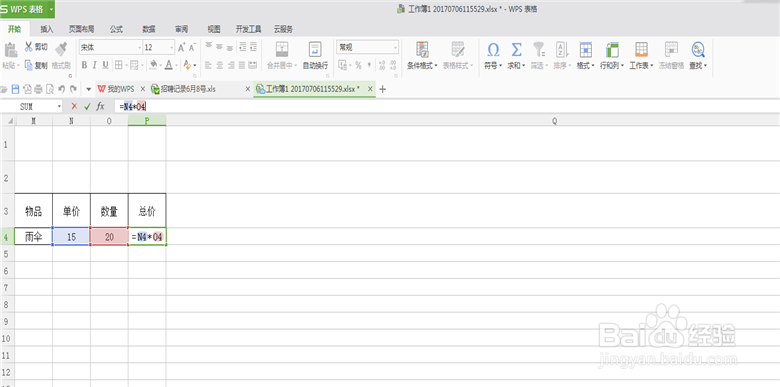Image resolution: width=780 pixels, height=387 pixels.
Task: Open the font name 宋体 dropdown
Action: tap(139, 47)
